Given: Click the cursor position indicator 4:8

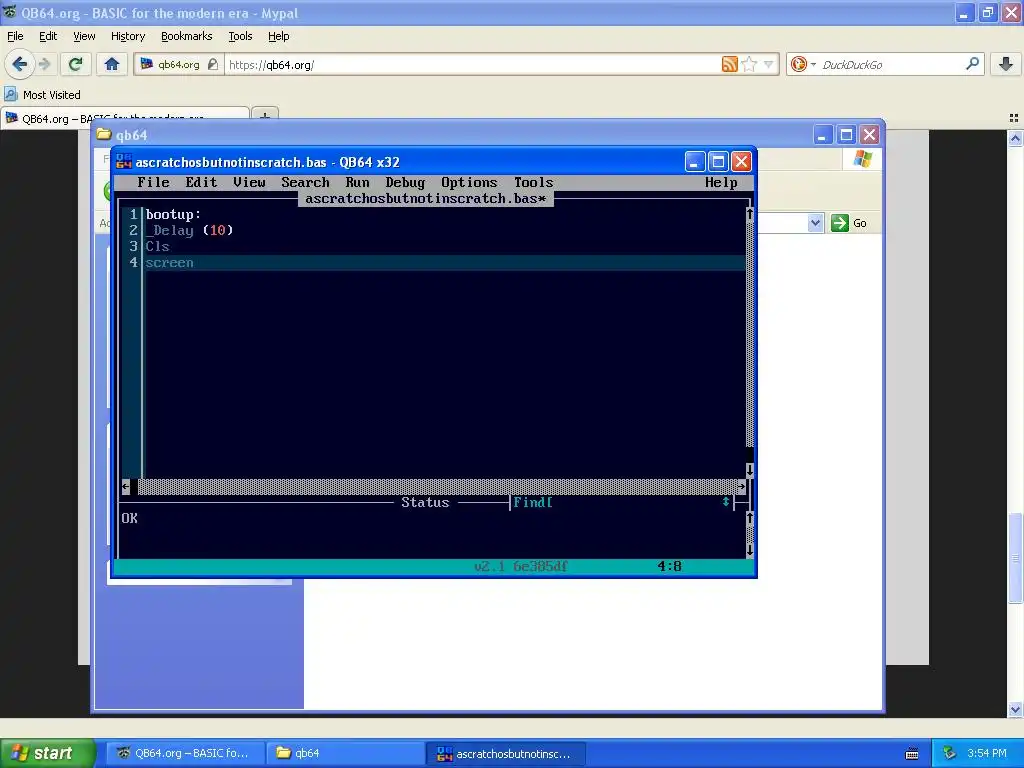Looking at the screenshot, I should [669, 566].
